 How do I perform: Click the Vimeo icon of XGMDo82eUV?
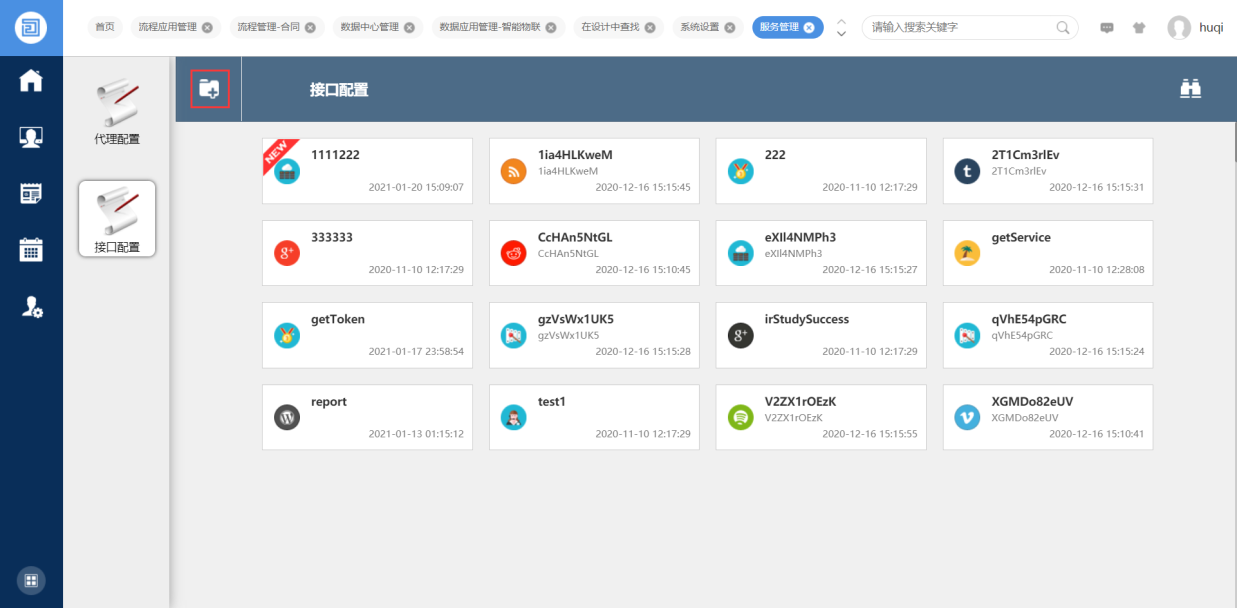pyautogui.click(x=967, y=418)
